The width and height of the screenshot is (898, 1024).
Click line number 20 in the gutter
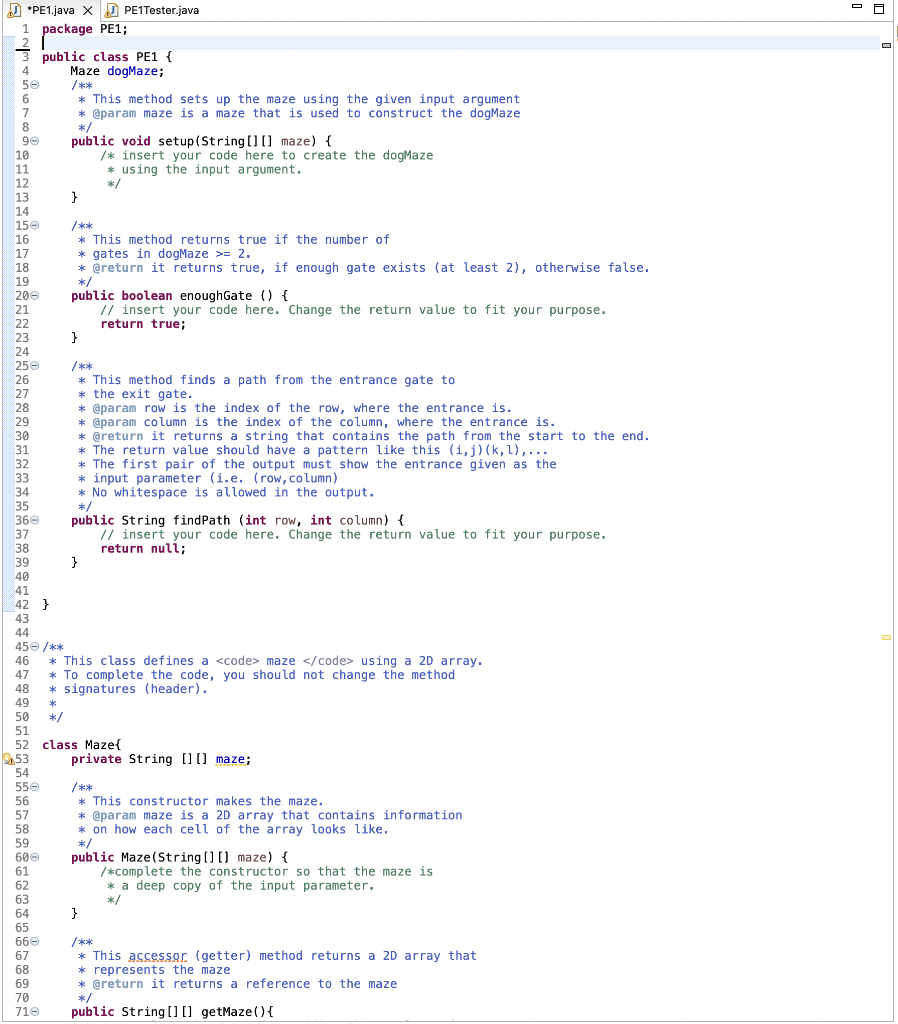pyautogui.click(x=21, y=296)
